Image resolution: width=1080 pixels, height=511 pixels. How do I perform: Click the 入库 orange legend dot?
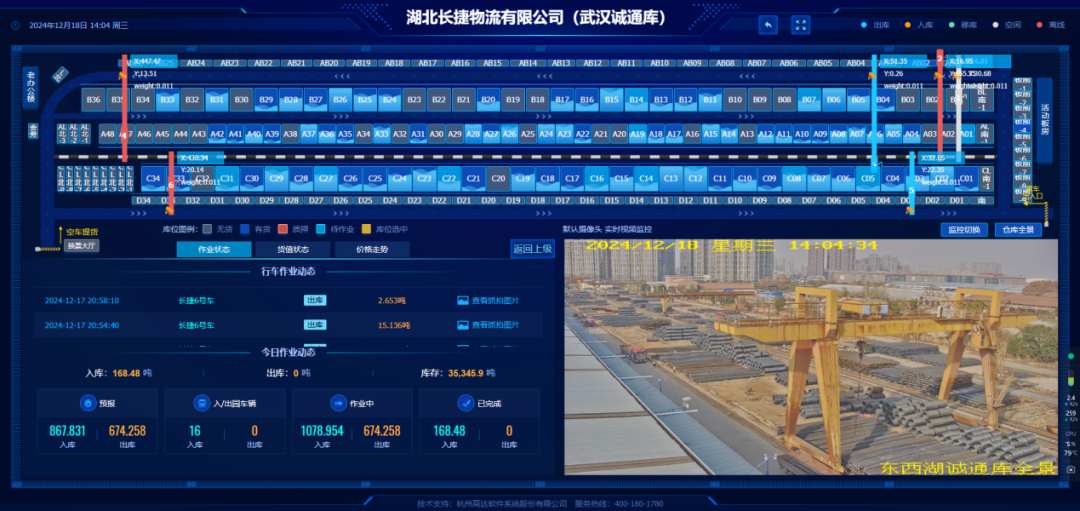pyautogui.click(x=908, y=25)
